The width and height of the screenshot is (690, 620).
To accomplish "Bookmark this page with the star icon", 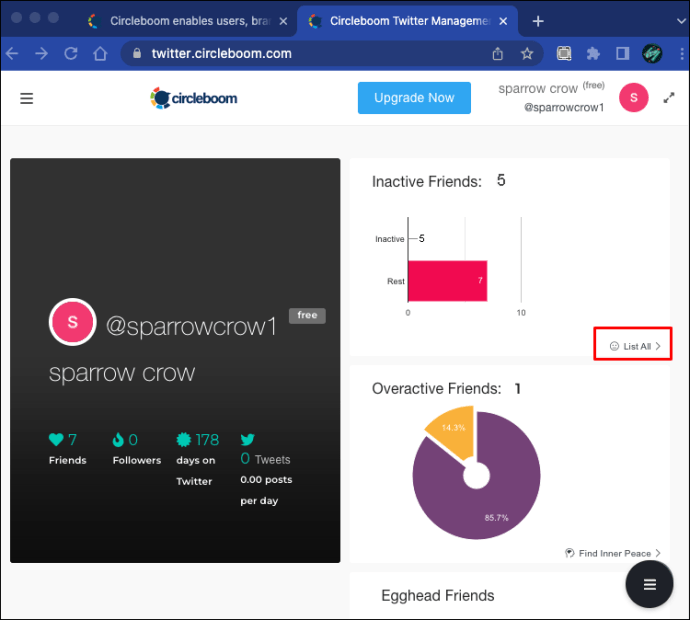I will pyautogui.click(x=527, y=54).
